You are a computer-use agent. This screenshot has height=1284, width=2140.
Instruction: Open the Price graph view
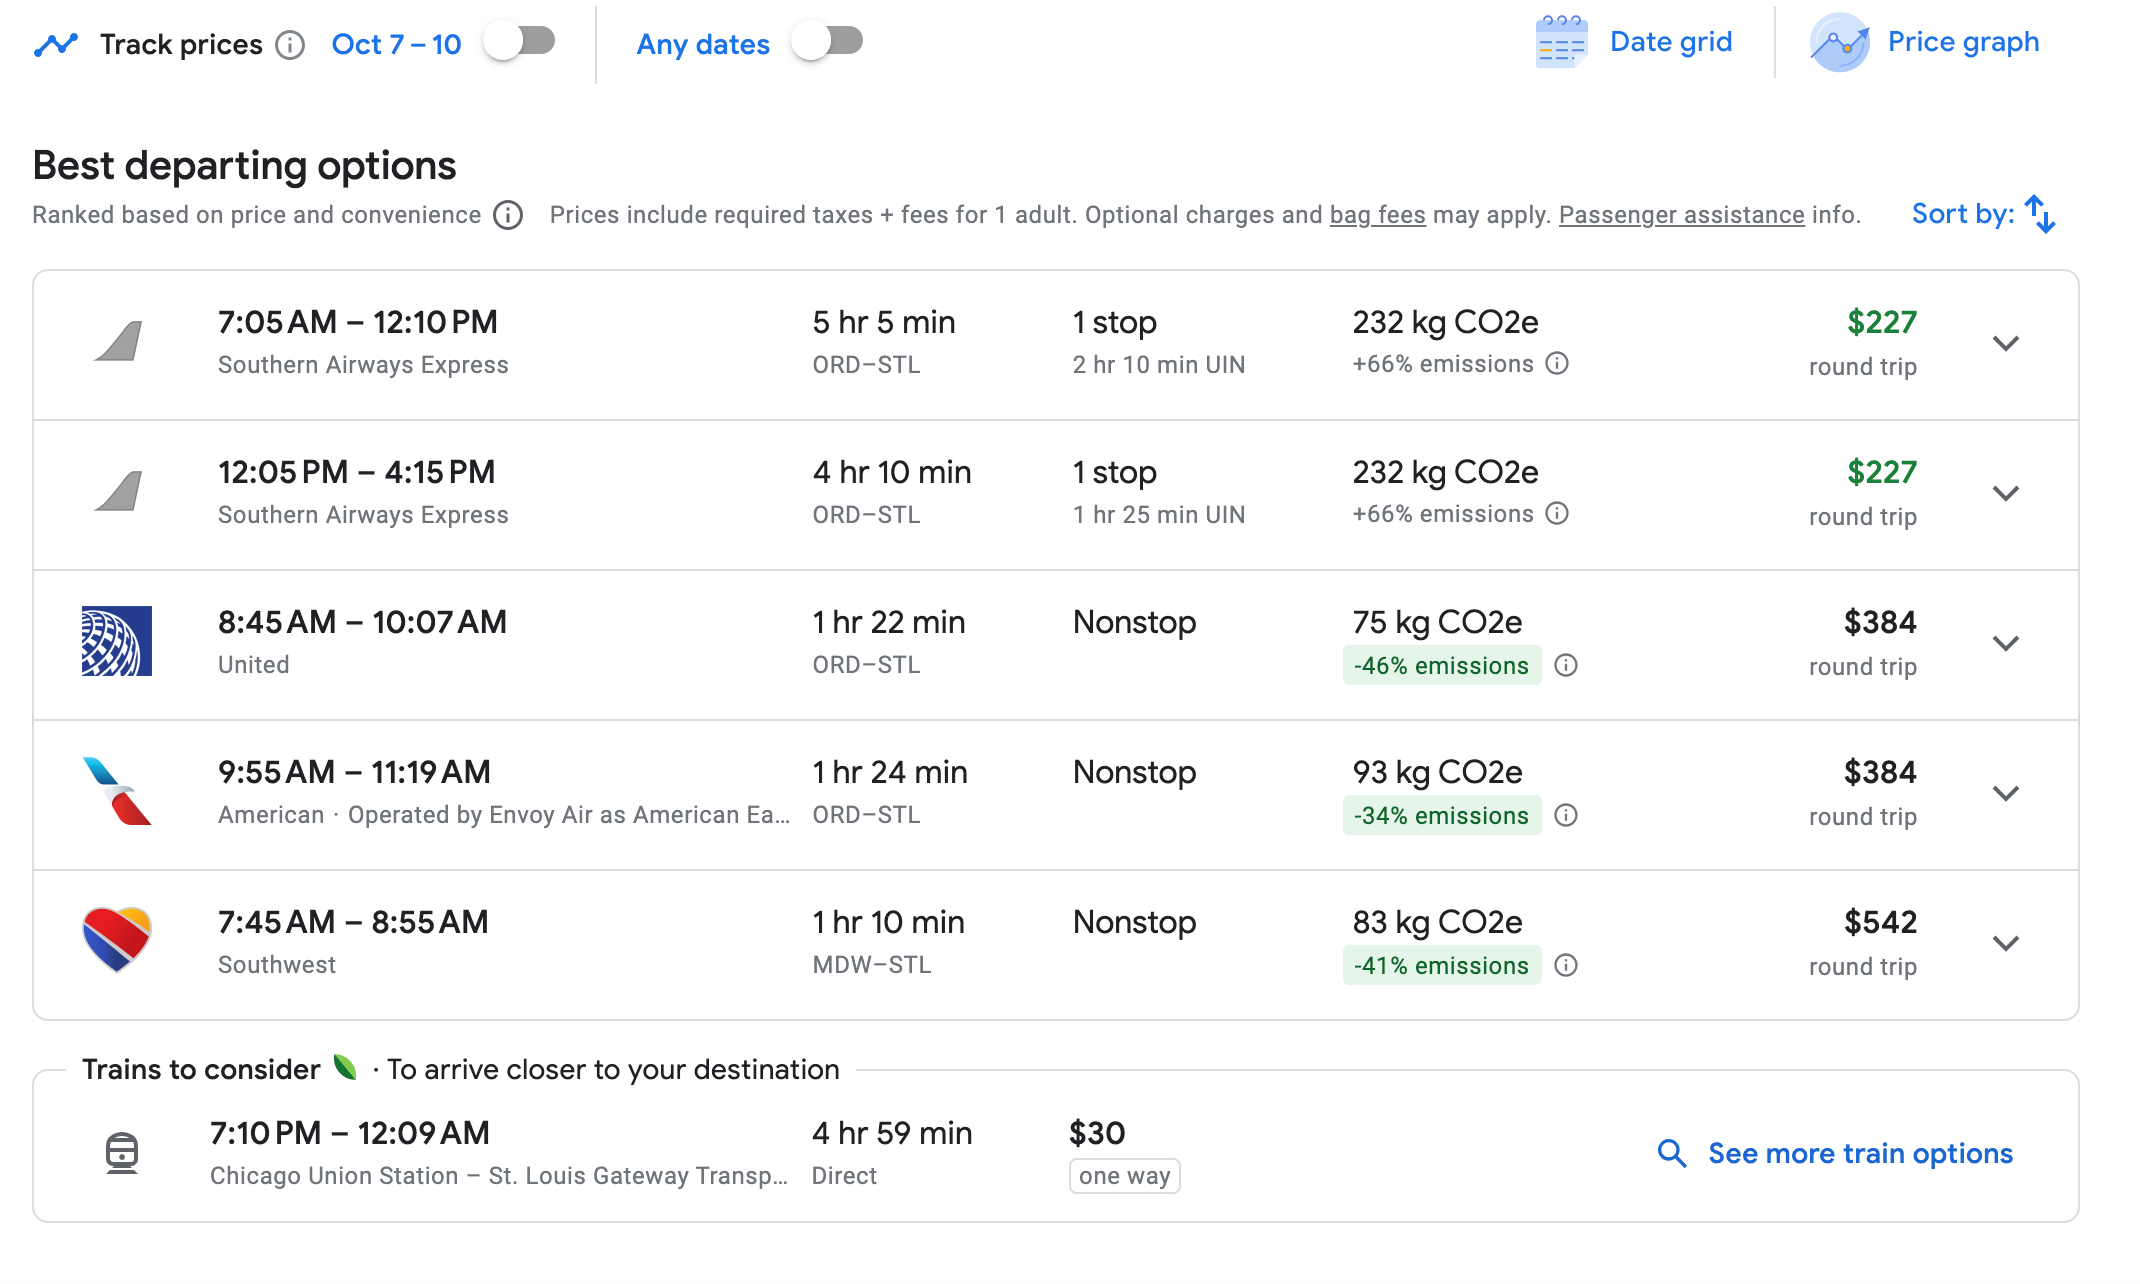[x=1962, y=42]
